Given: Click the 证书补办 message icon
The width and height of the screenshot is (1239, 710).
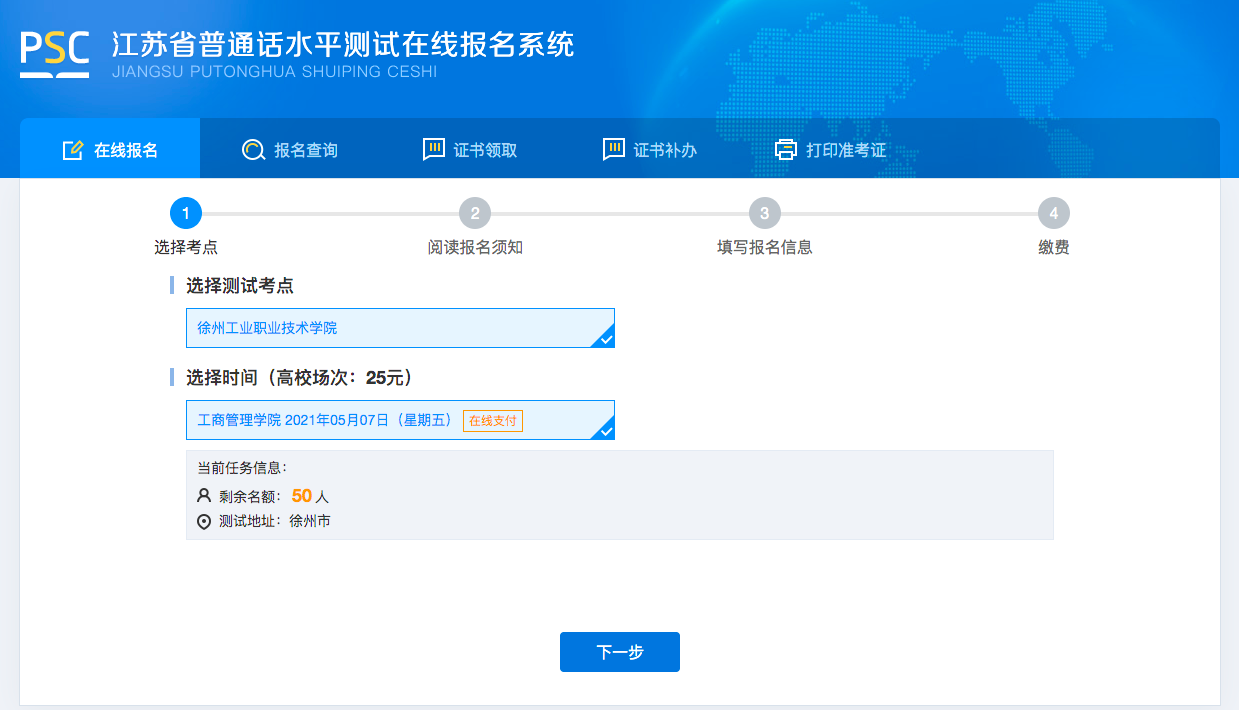Looking at the screenshot, I should [x=613, y=150].
